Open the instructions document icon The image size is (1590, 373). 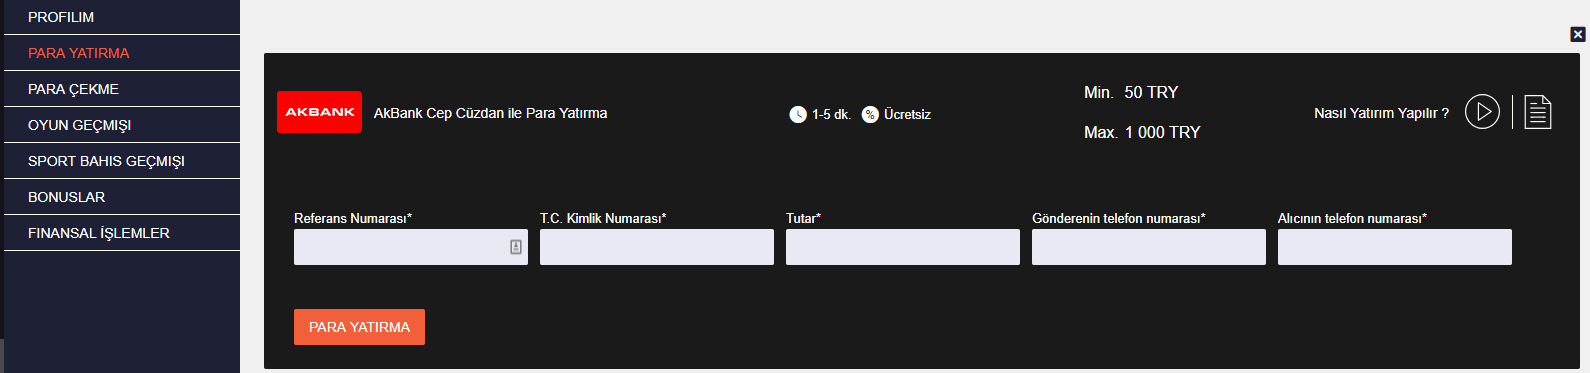pos(1538,112)
